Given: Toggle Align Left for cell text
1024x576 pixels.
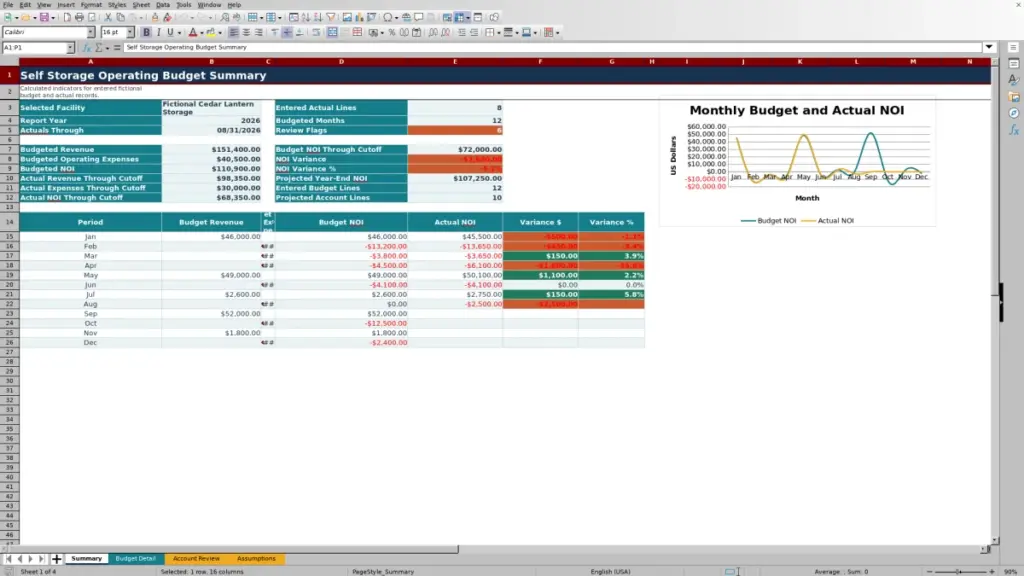Looking at the screenshot, I should click(x=234, y=32).
